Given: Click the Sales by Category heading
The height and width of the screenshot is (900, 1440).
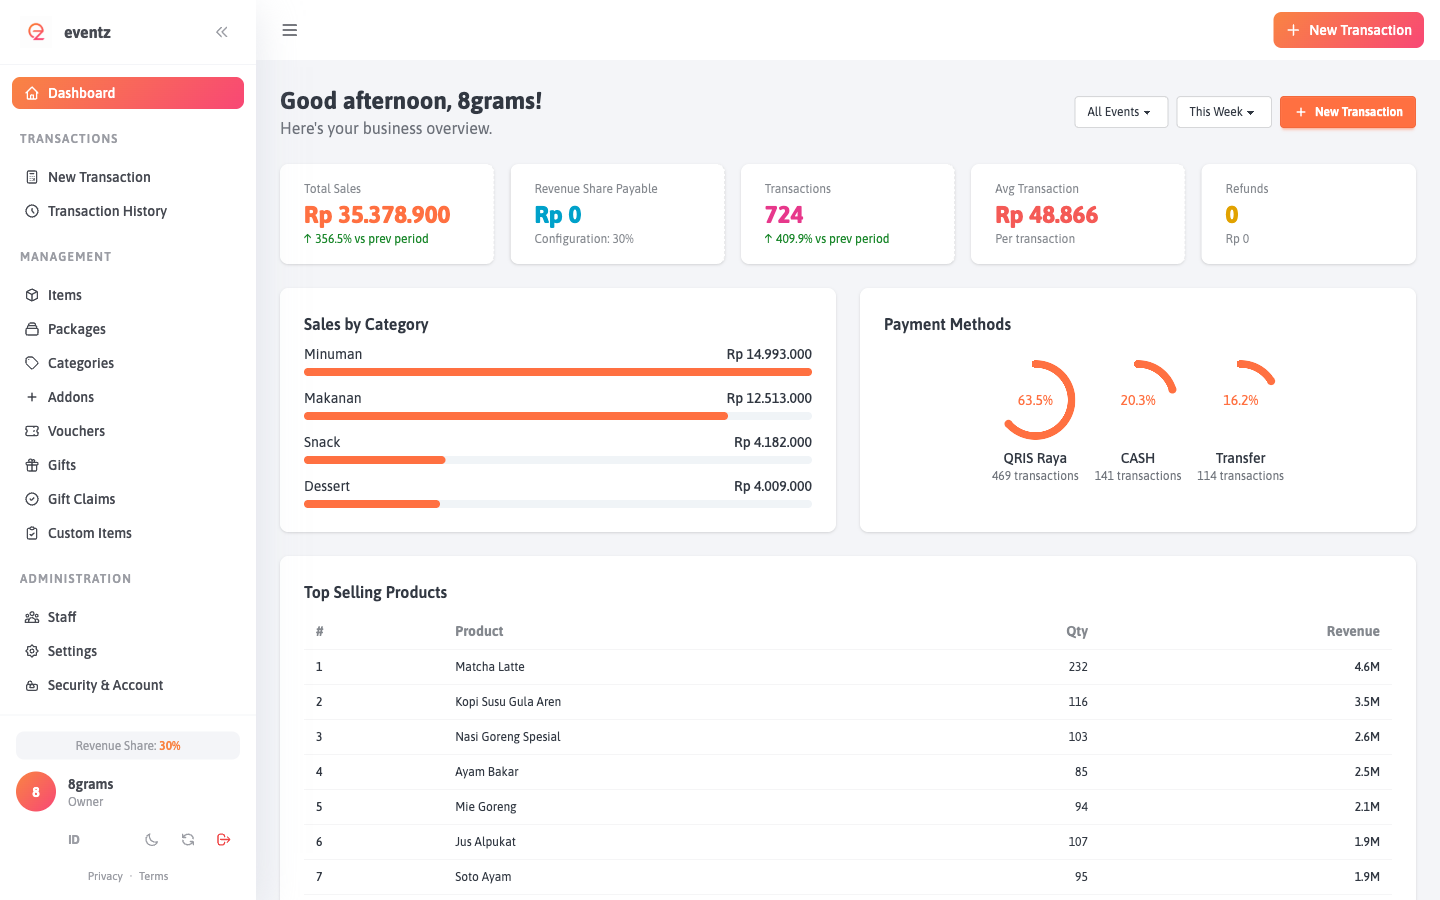Looking at the screenshot, I should [366, 324].
